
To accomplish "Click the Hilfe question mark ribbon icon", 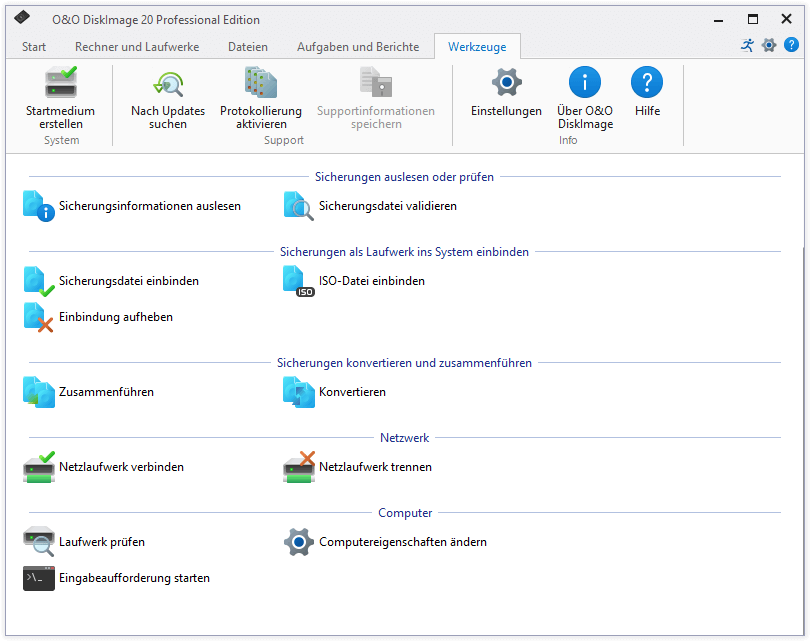I will tap(647, 82).
